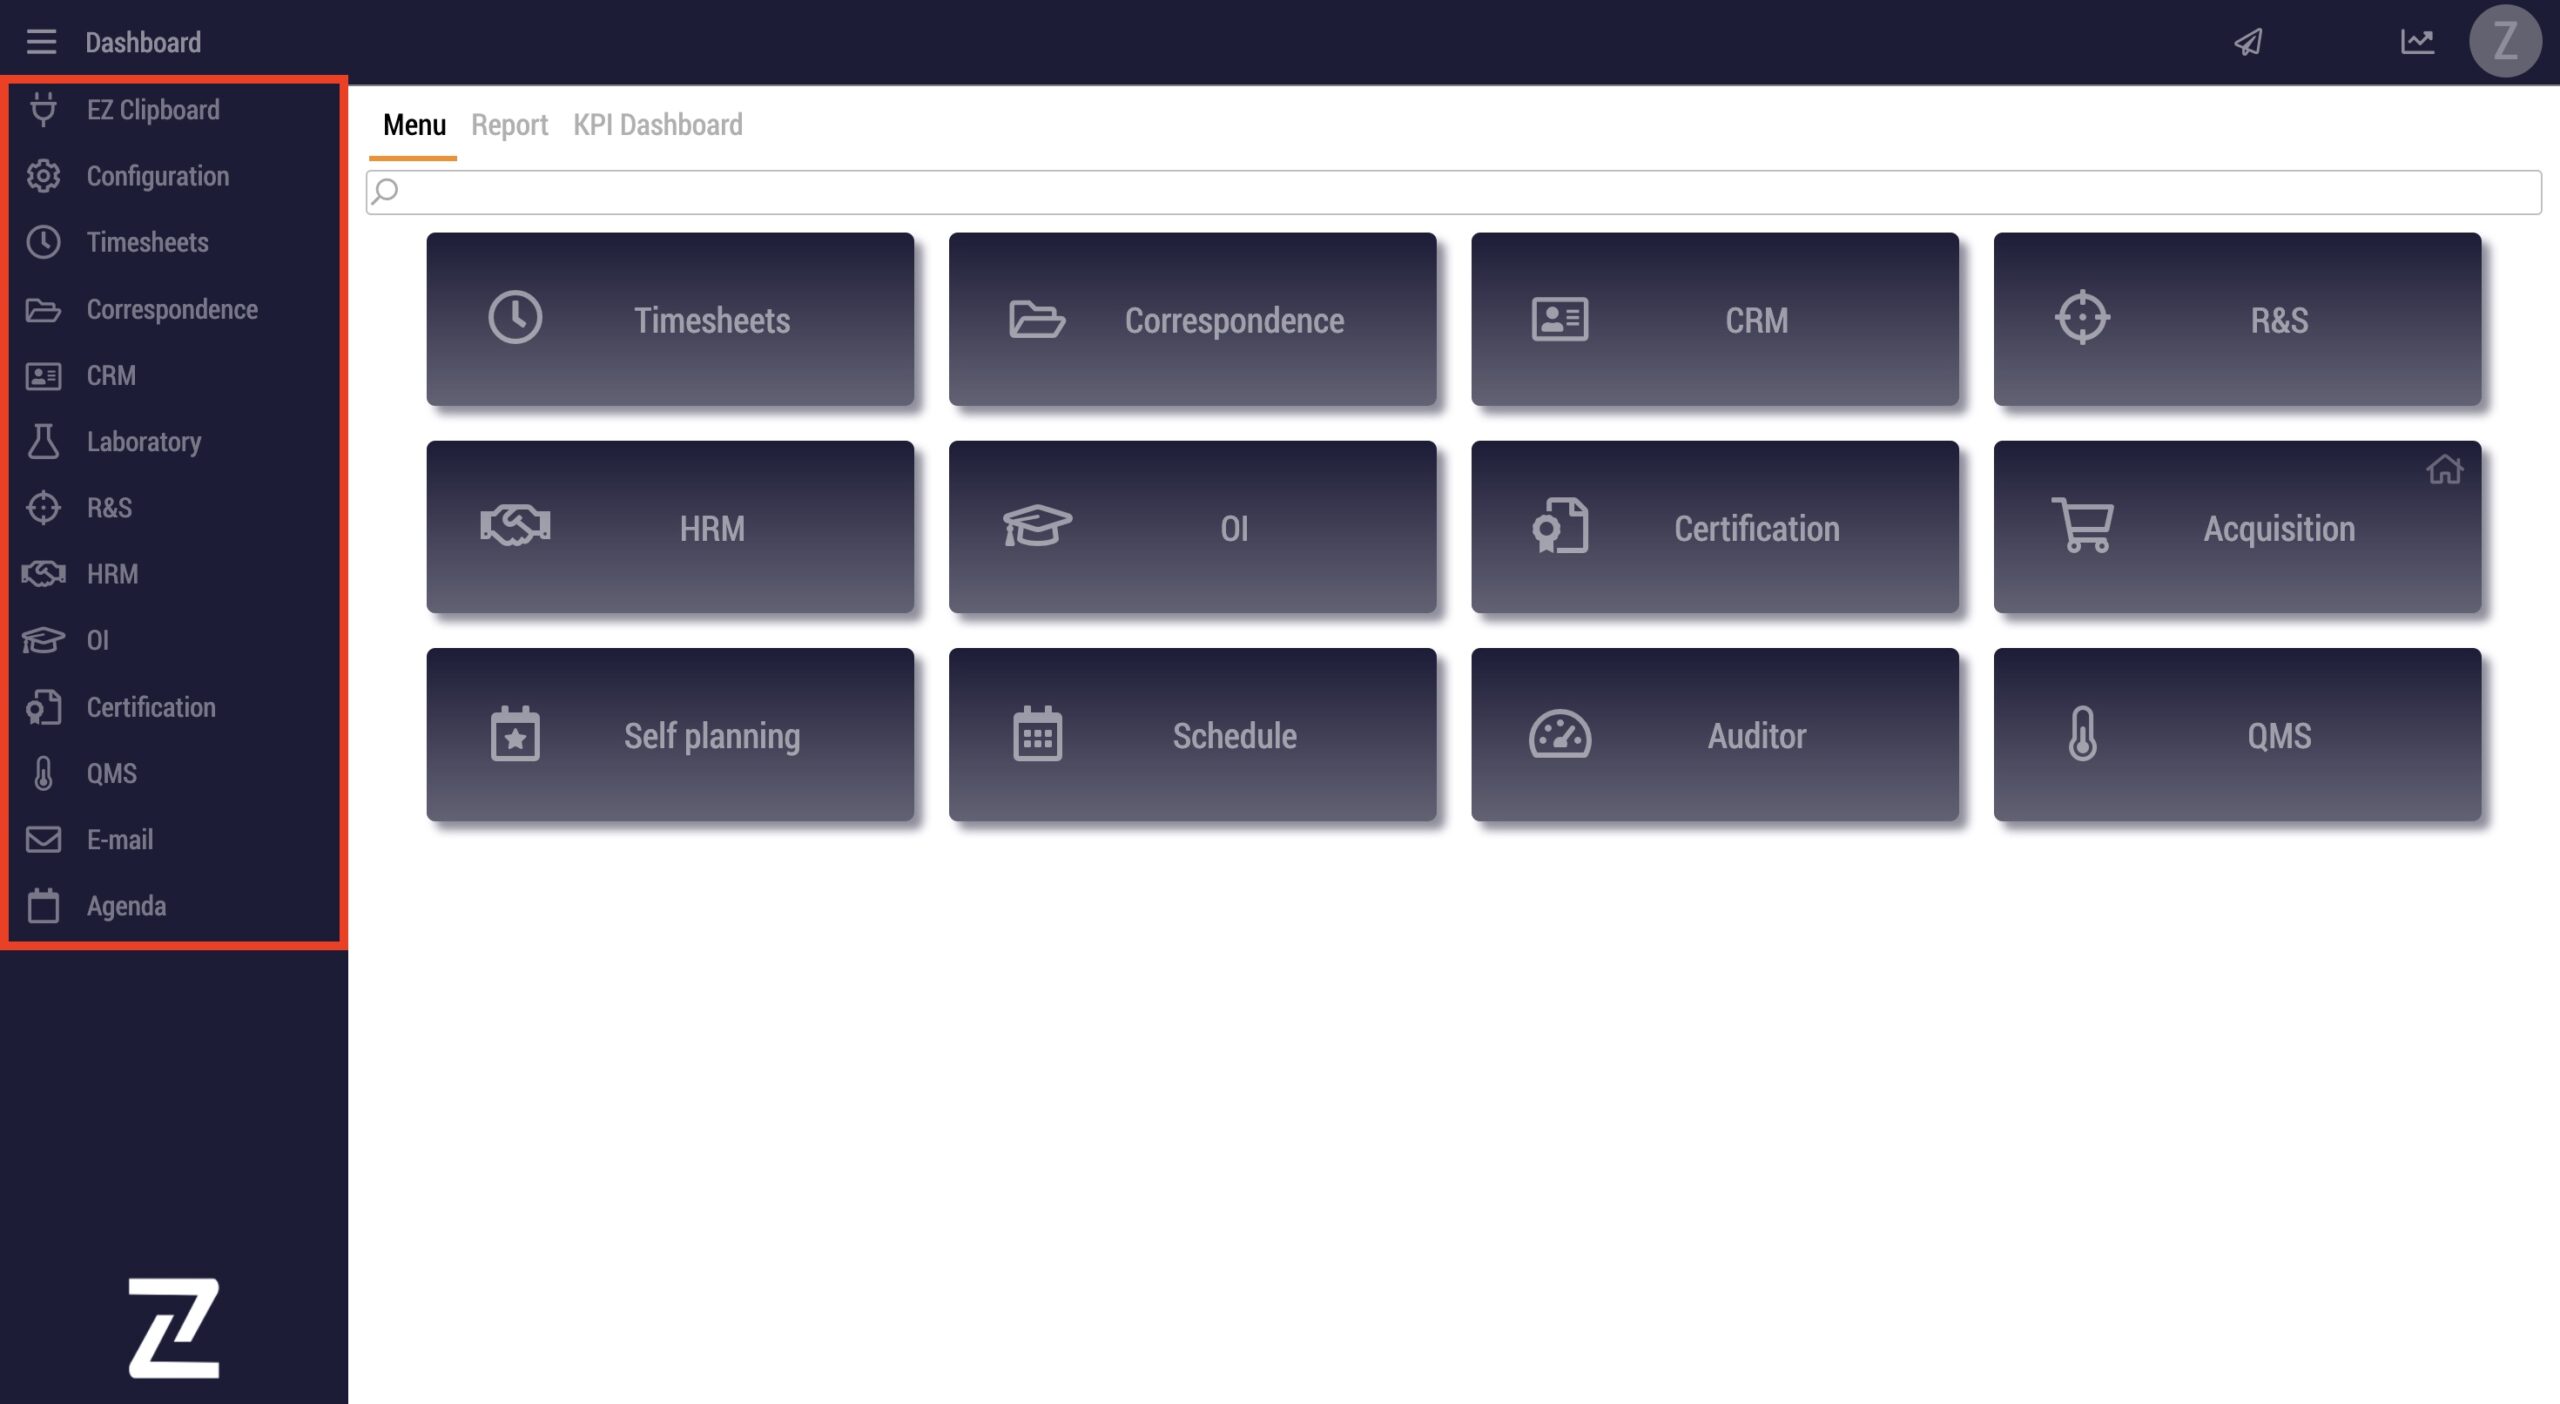The height and width of the screenshot is (1404, 2560).
Task: Click the E-mail envelope icon in sidebar
Action: [x=43, y=839]
